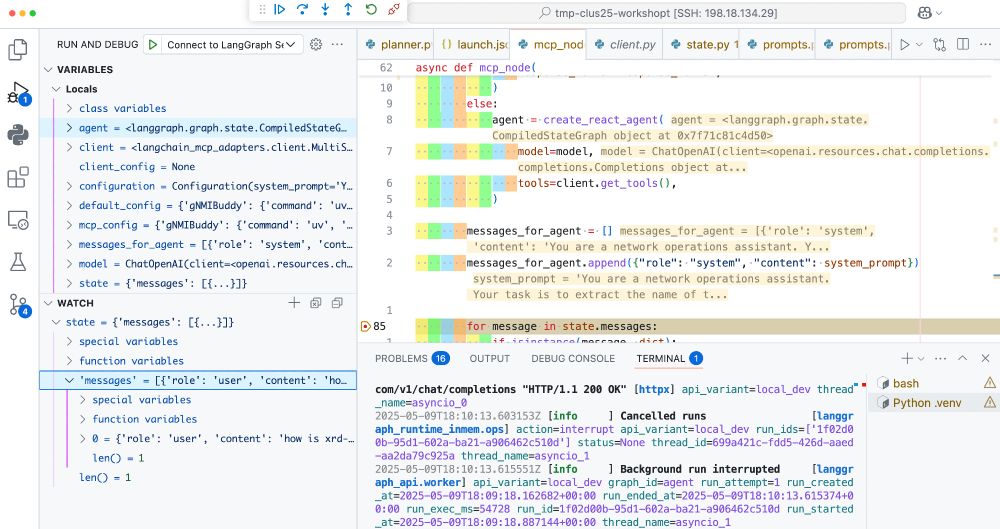Restart the debug session
Viewport: 1000px width, 529px height.
(371, 10)
